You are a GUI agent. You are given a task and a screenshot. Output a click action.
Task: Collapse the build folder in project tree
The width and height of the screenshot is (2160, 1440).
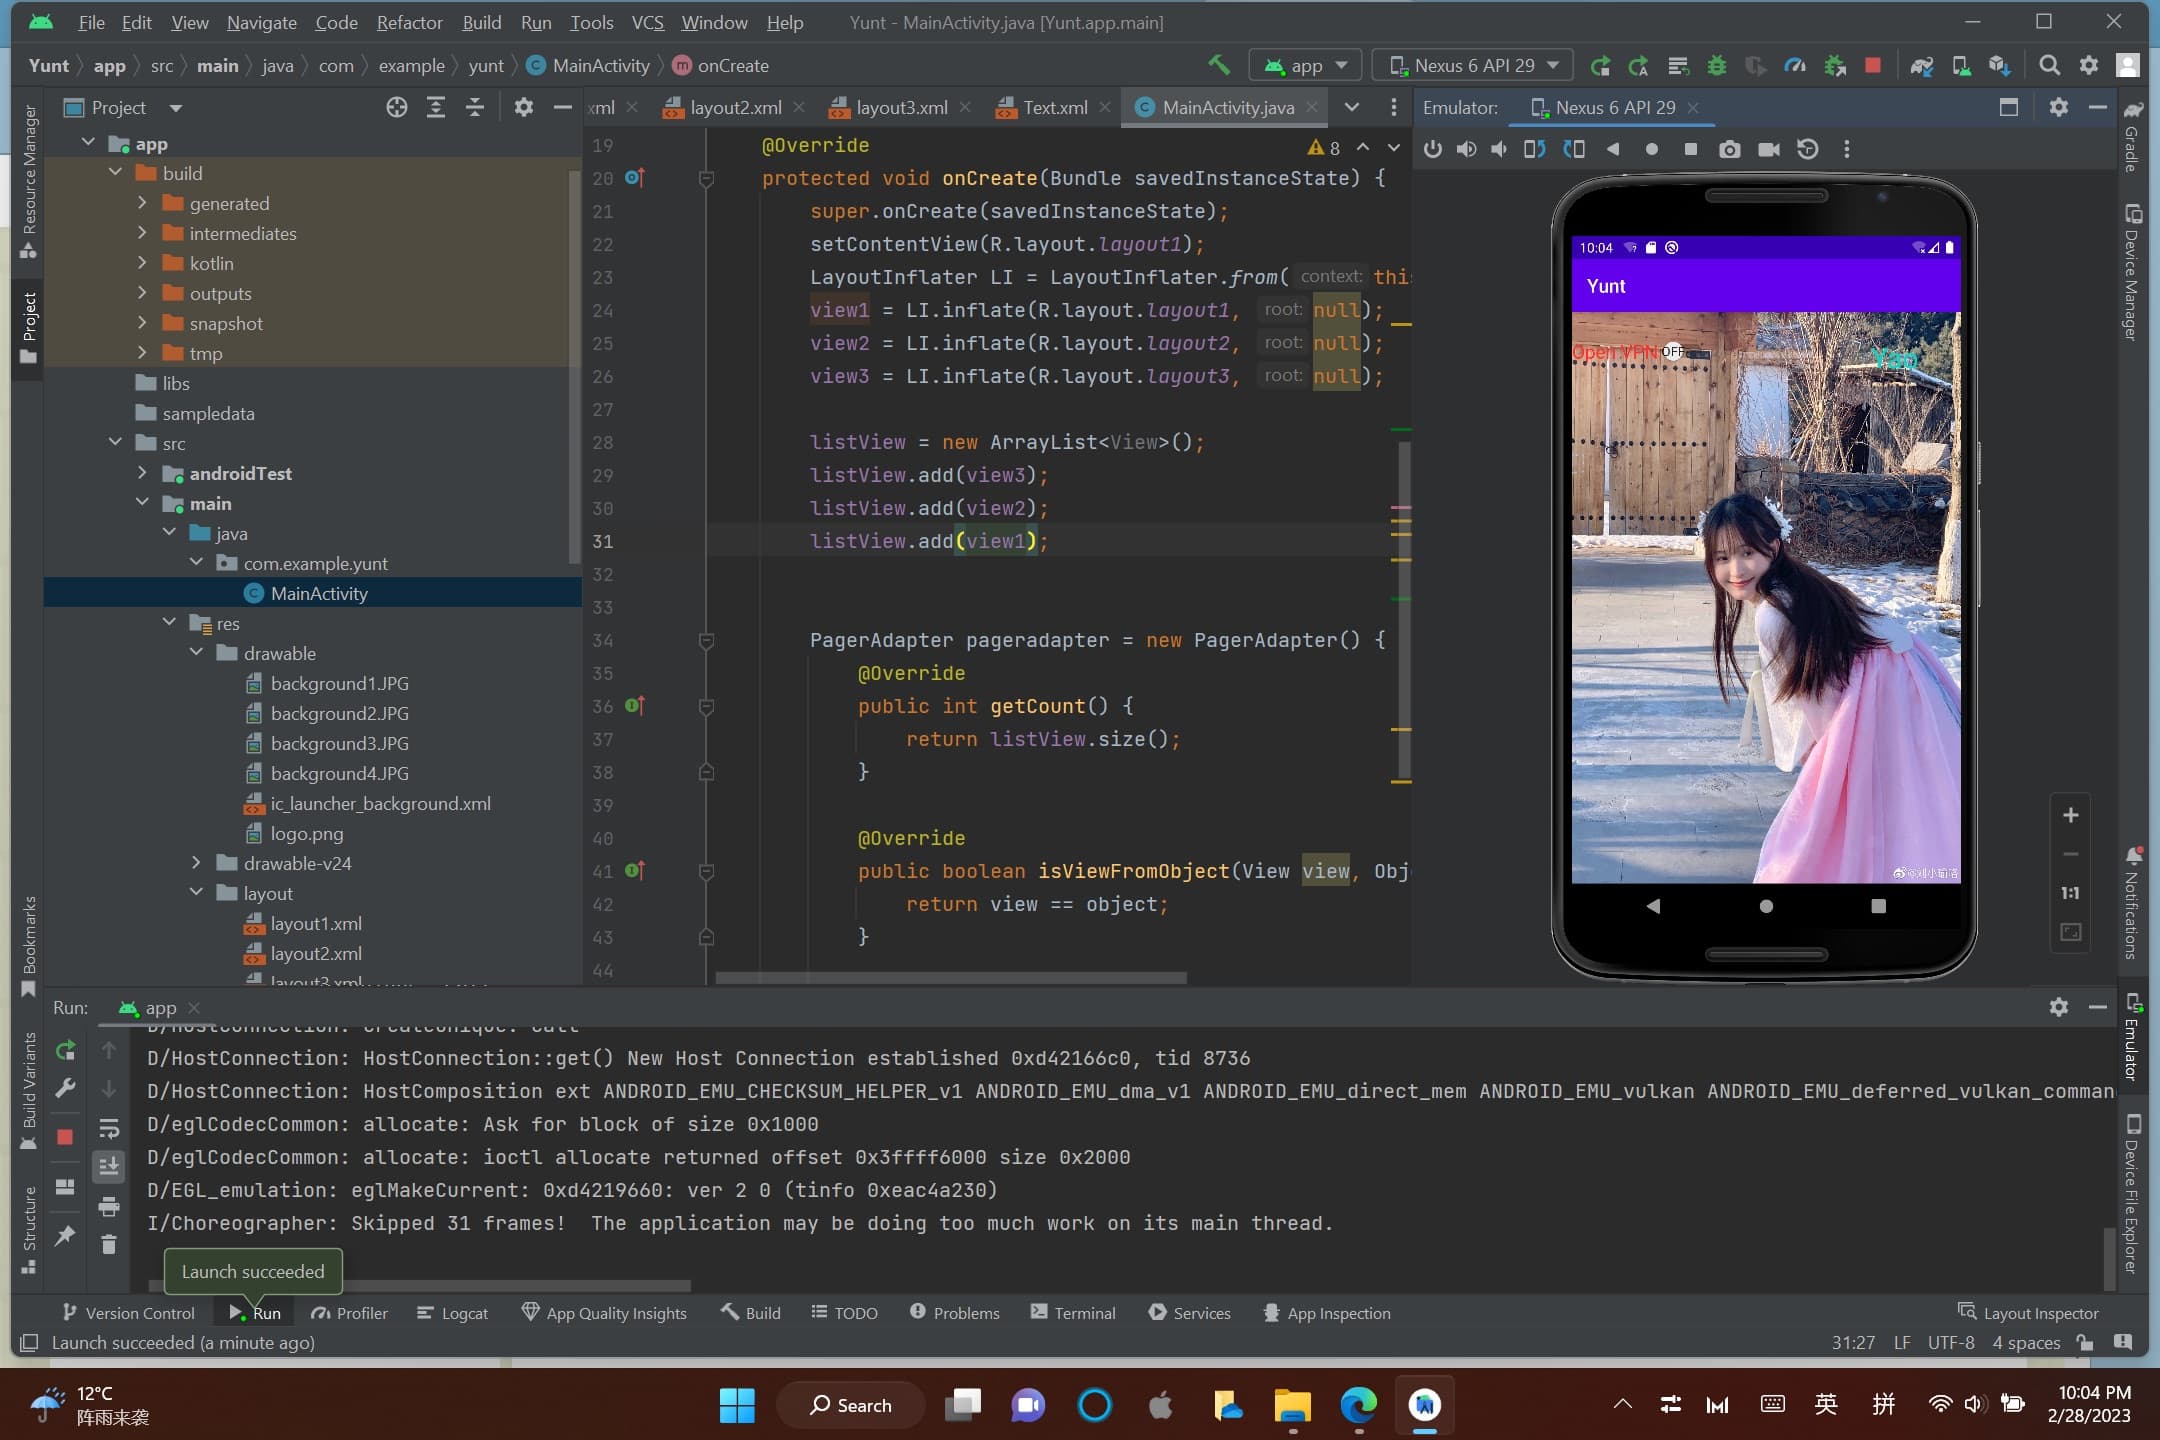116,173
